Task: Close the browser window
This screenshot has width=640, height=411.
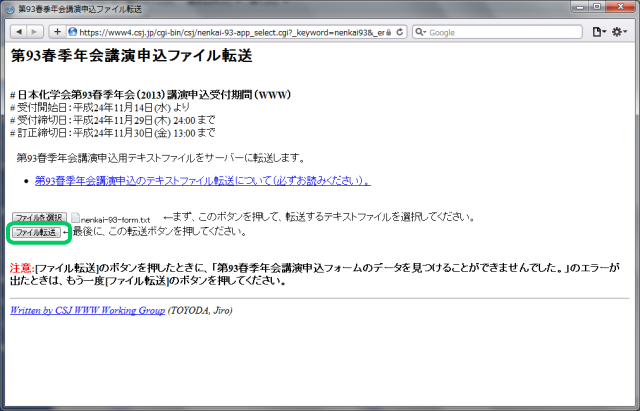Action: (621, 7)
